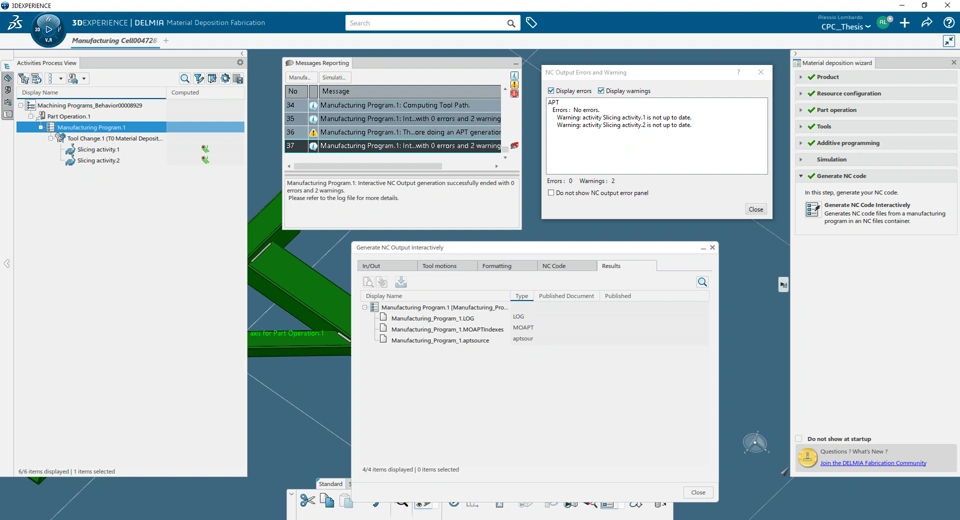
Task: Filter messages by yellow warning icon
Action: tap(514, 85)
